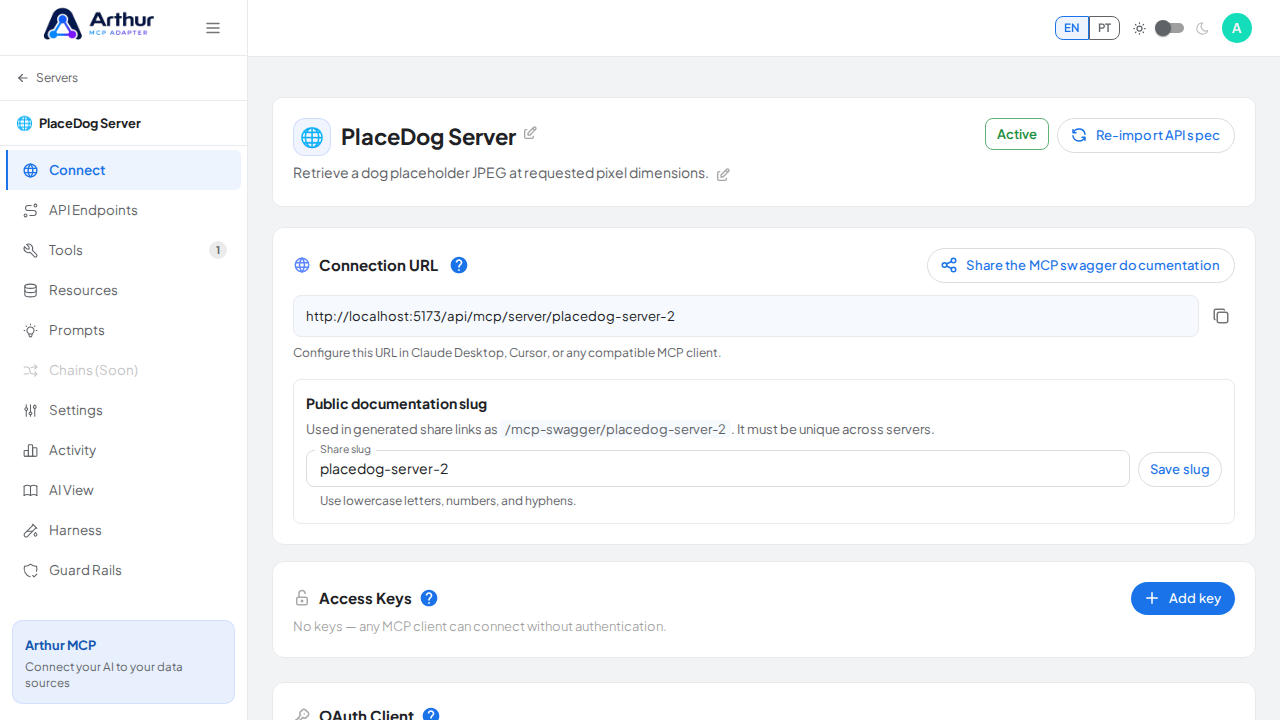Click the lock icon beside Access Keys
Image resolution: width=1280 pixels, height=720 pixels.
click(x=302, y=598)
